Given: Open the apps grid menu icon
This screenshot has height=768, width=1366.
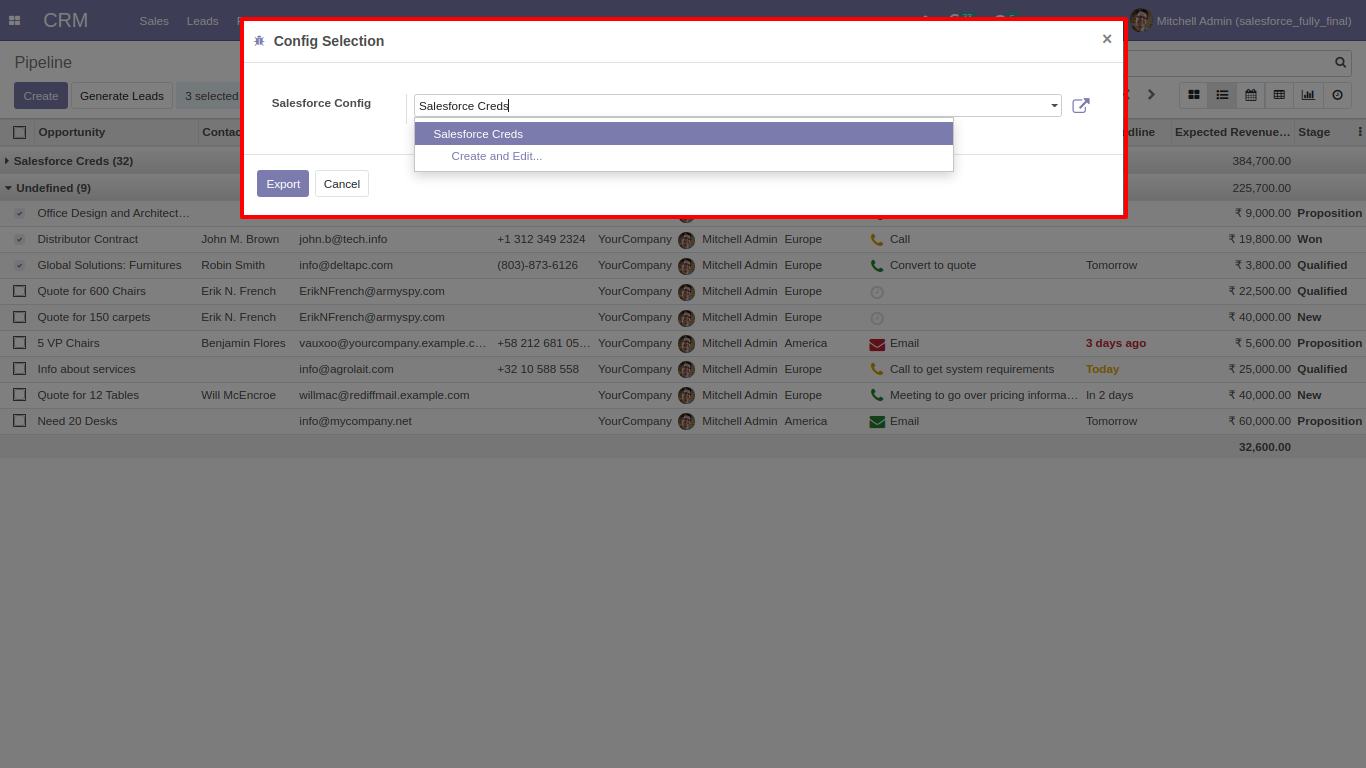Looking at the screenshot, I should tap(14, 20).
